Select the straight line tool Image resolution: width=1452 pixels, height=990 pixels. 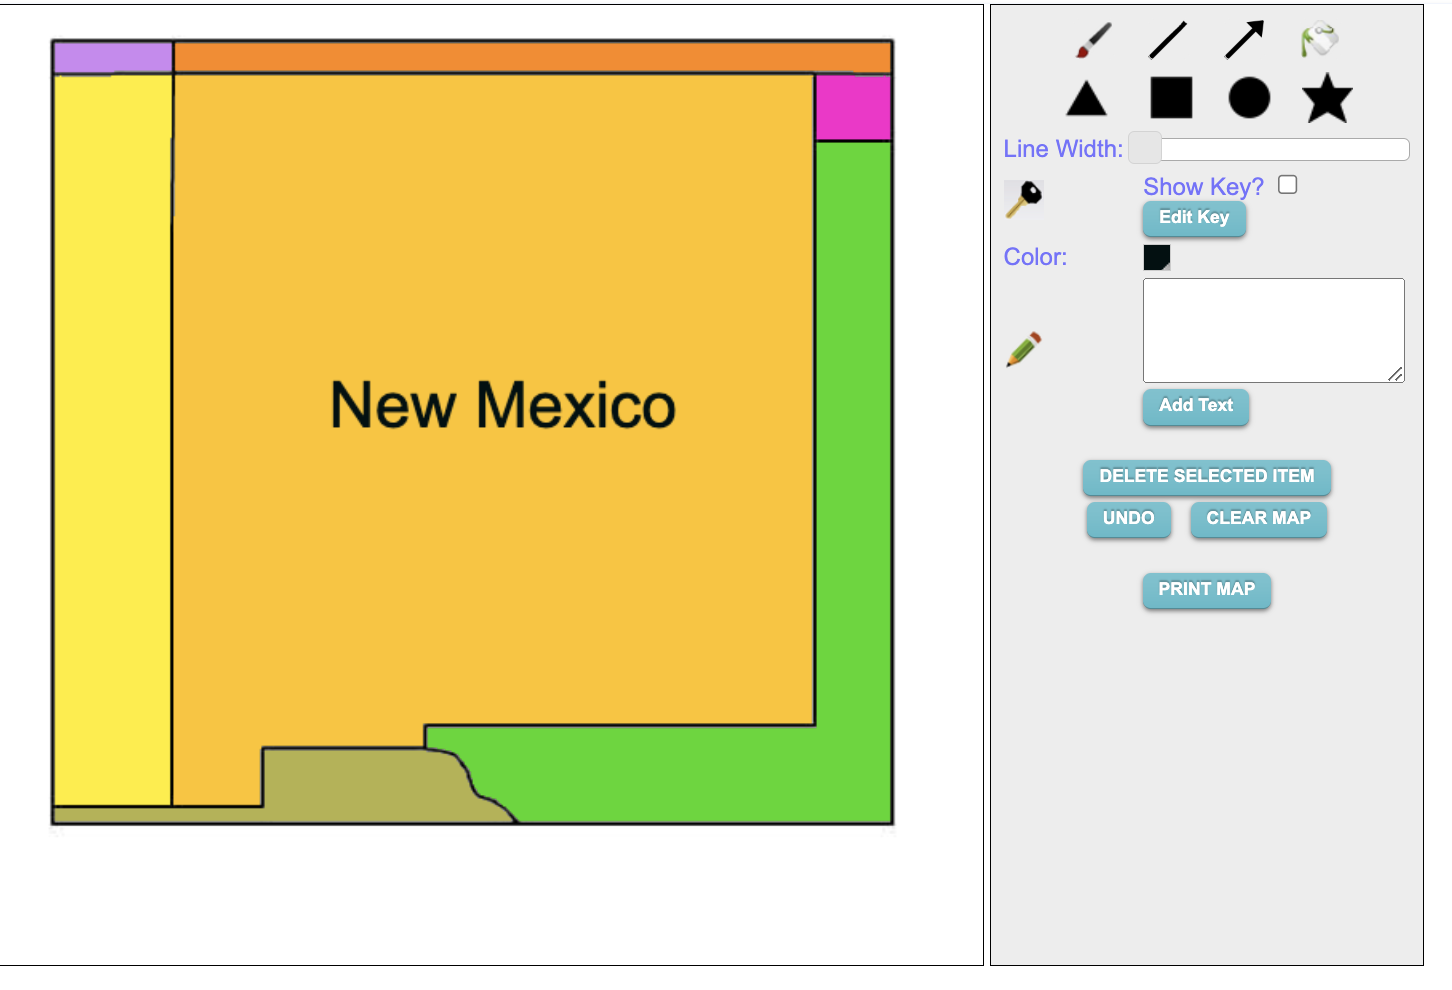(x=1168, y=40)
